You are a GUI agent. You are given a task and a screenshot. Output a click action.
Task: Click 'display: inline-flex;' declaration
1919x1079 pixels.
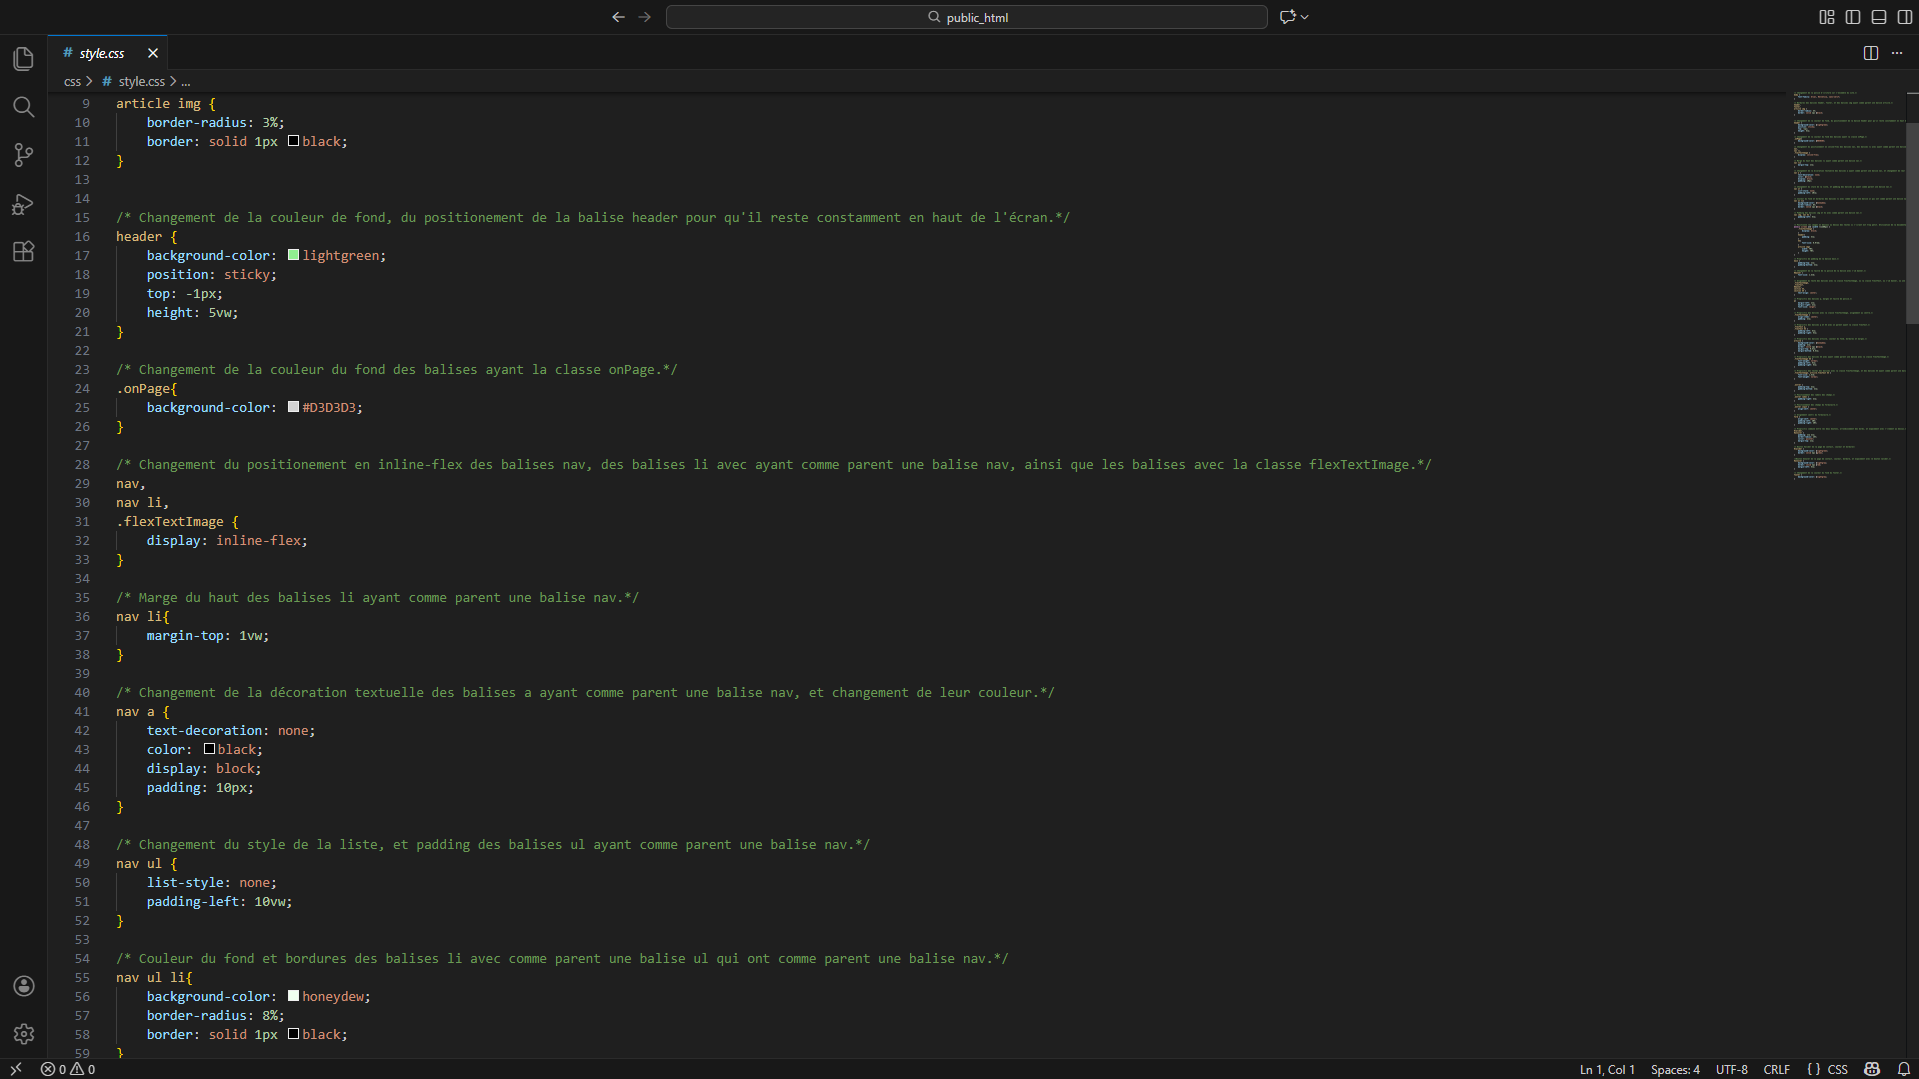227,540
